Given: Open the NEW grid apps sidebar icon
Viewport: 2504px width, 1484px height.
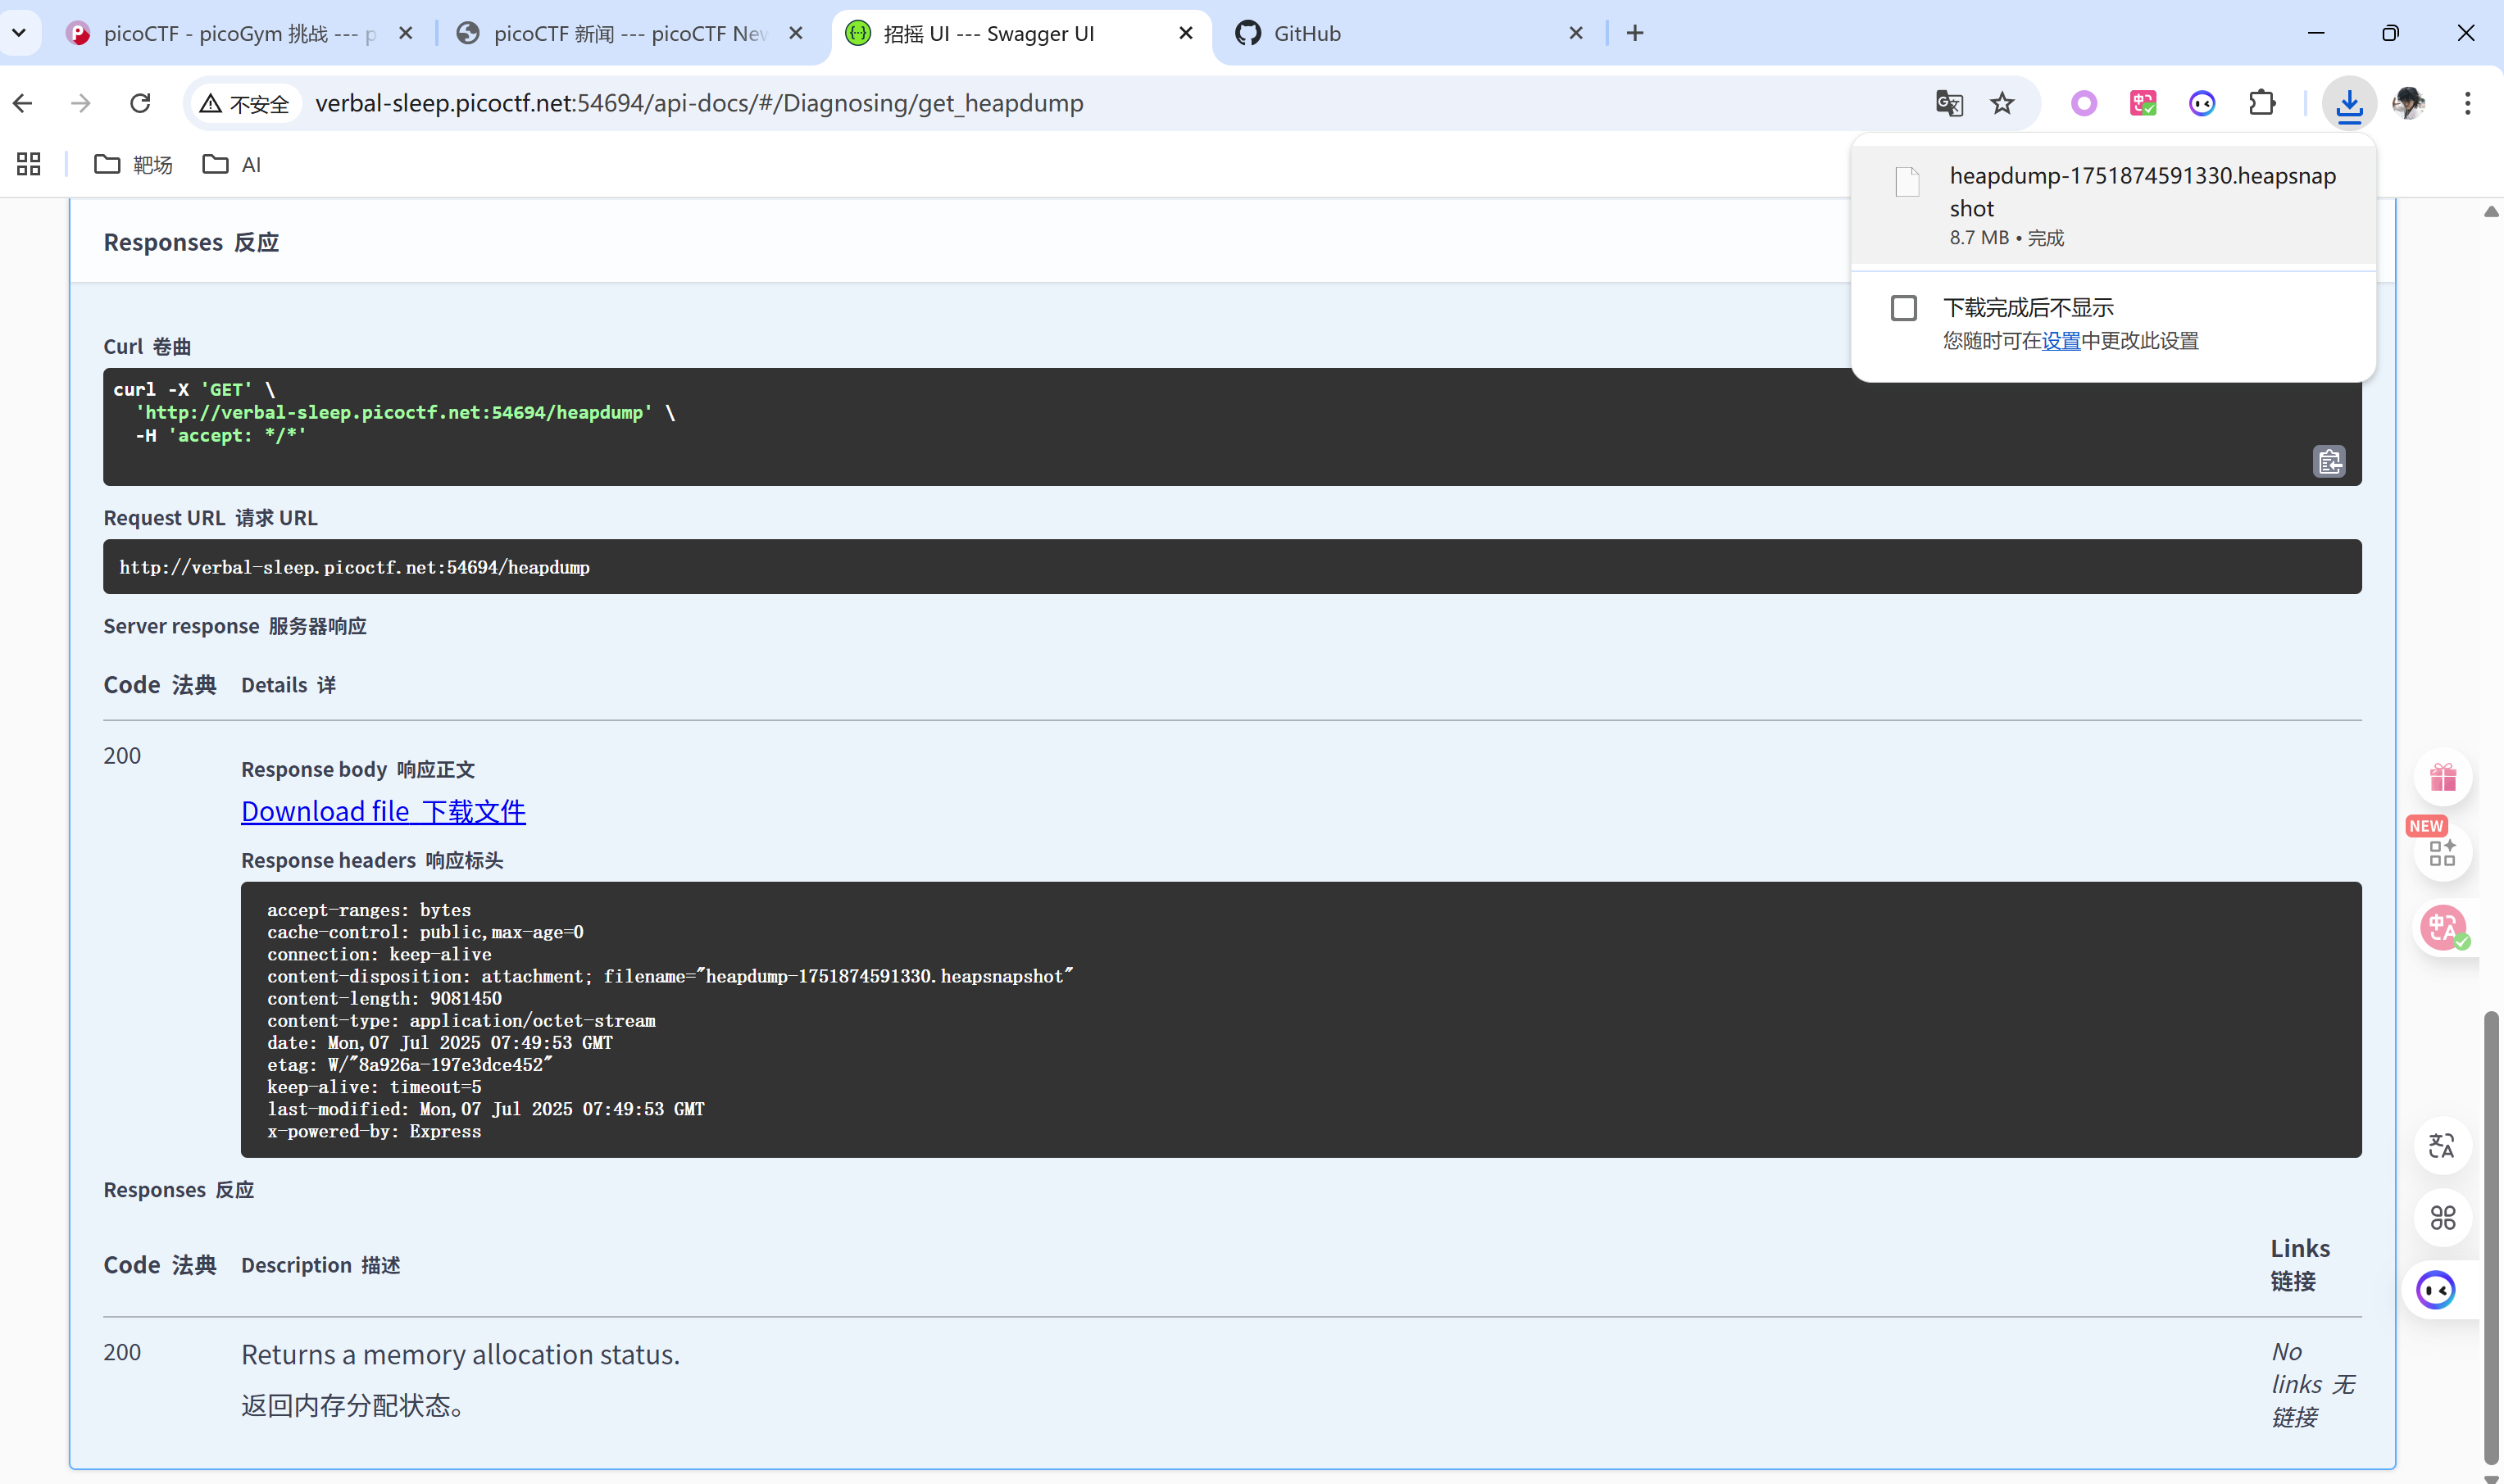Looking at the screenshot, I should click(2443, 852).
